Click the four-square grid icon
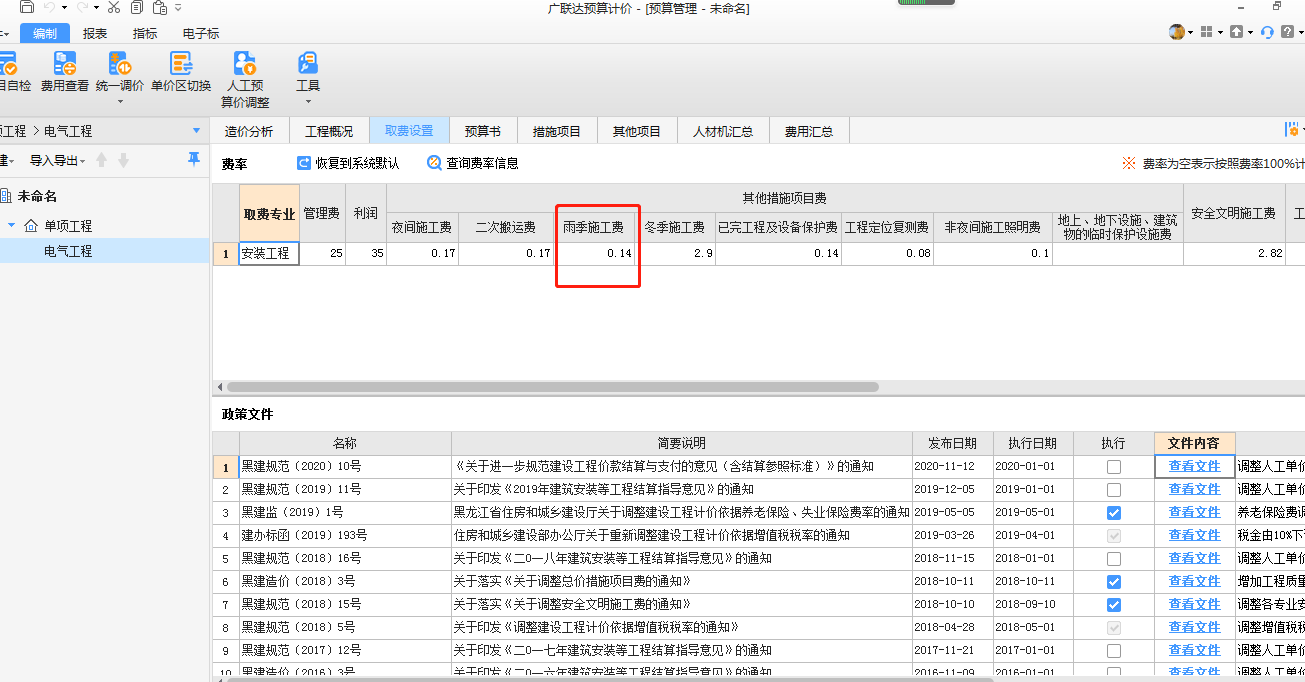1305x682 pixels. coord(1207,32)
